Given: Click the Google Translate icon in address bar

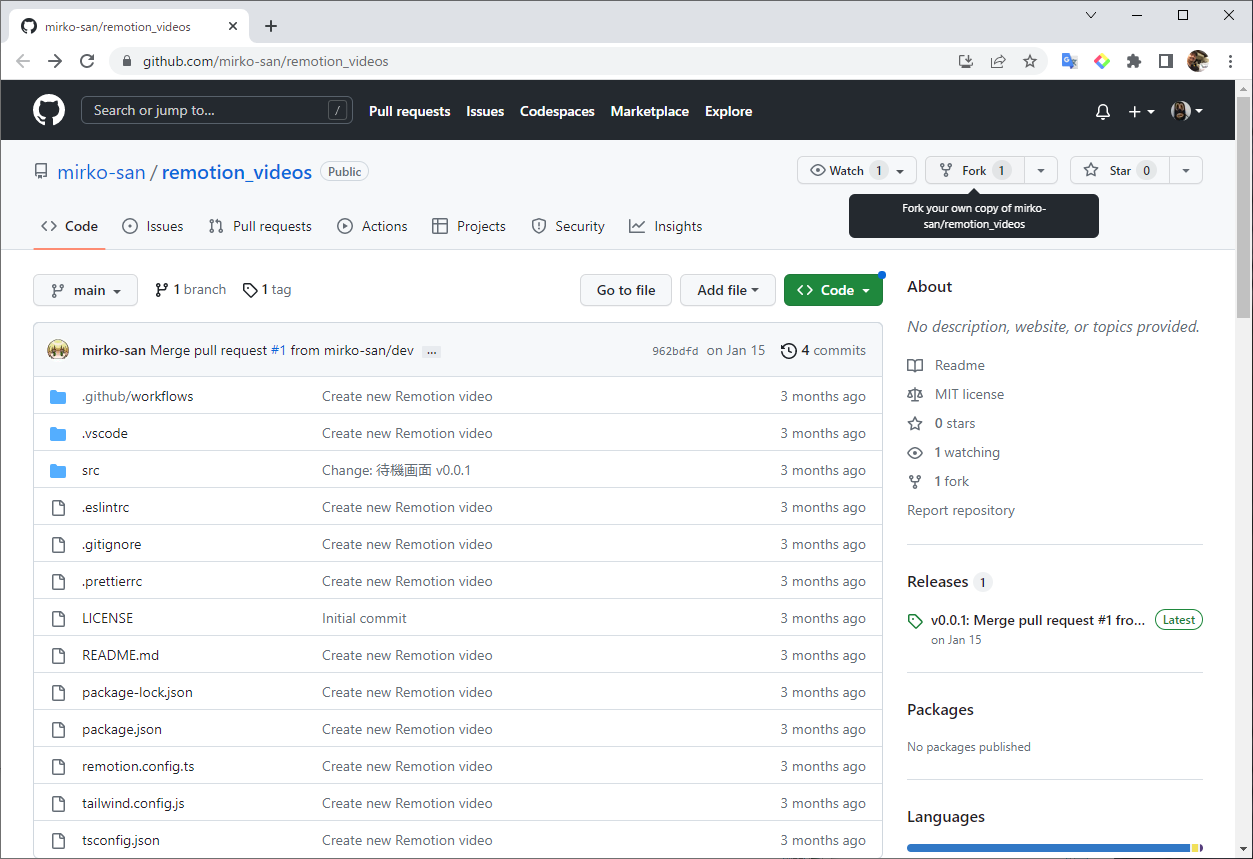Looking at the screenshot, I should click(1069, 61).
